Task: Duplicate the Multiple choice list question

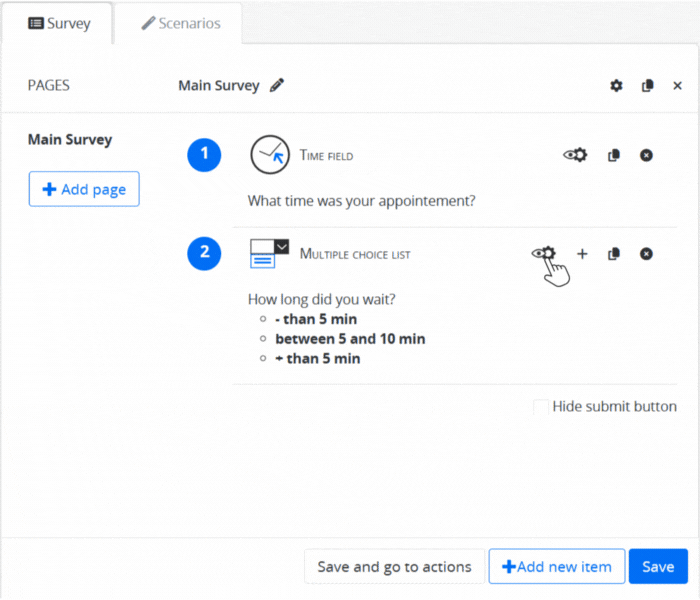Action: coord(614,254)
